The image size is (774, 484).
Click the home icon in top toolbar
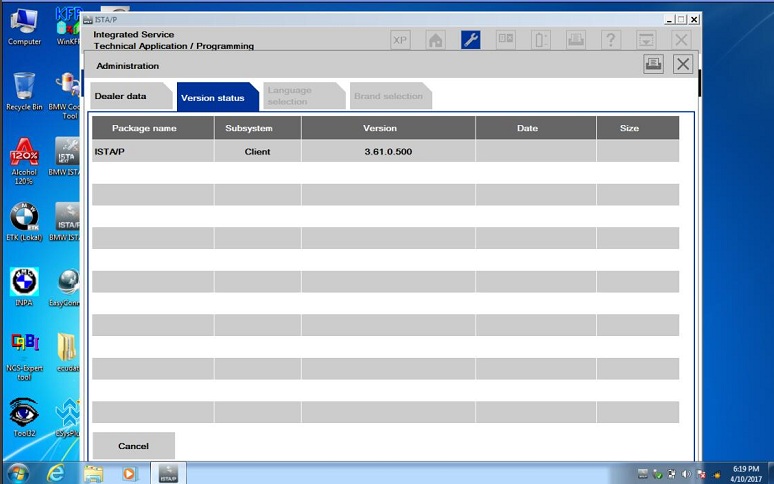coord(435,40)
